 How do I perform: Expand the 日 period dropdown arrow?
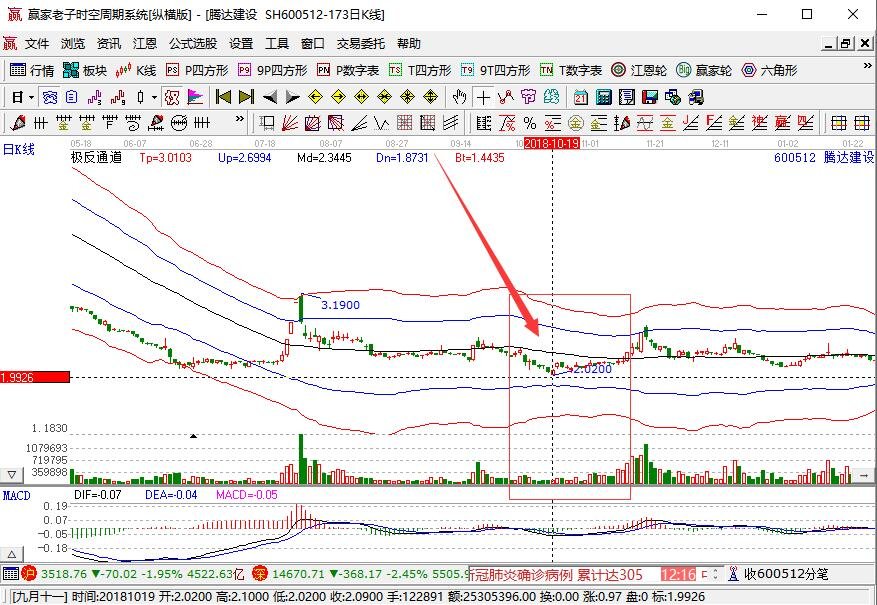tap(31, 97)
